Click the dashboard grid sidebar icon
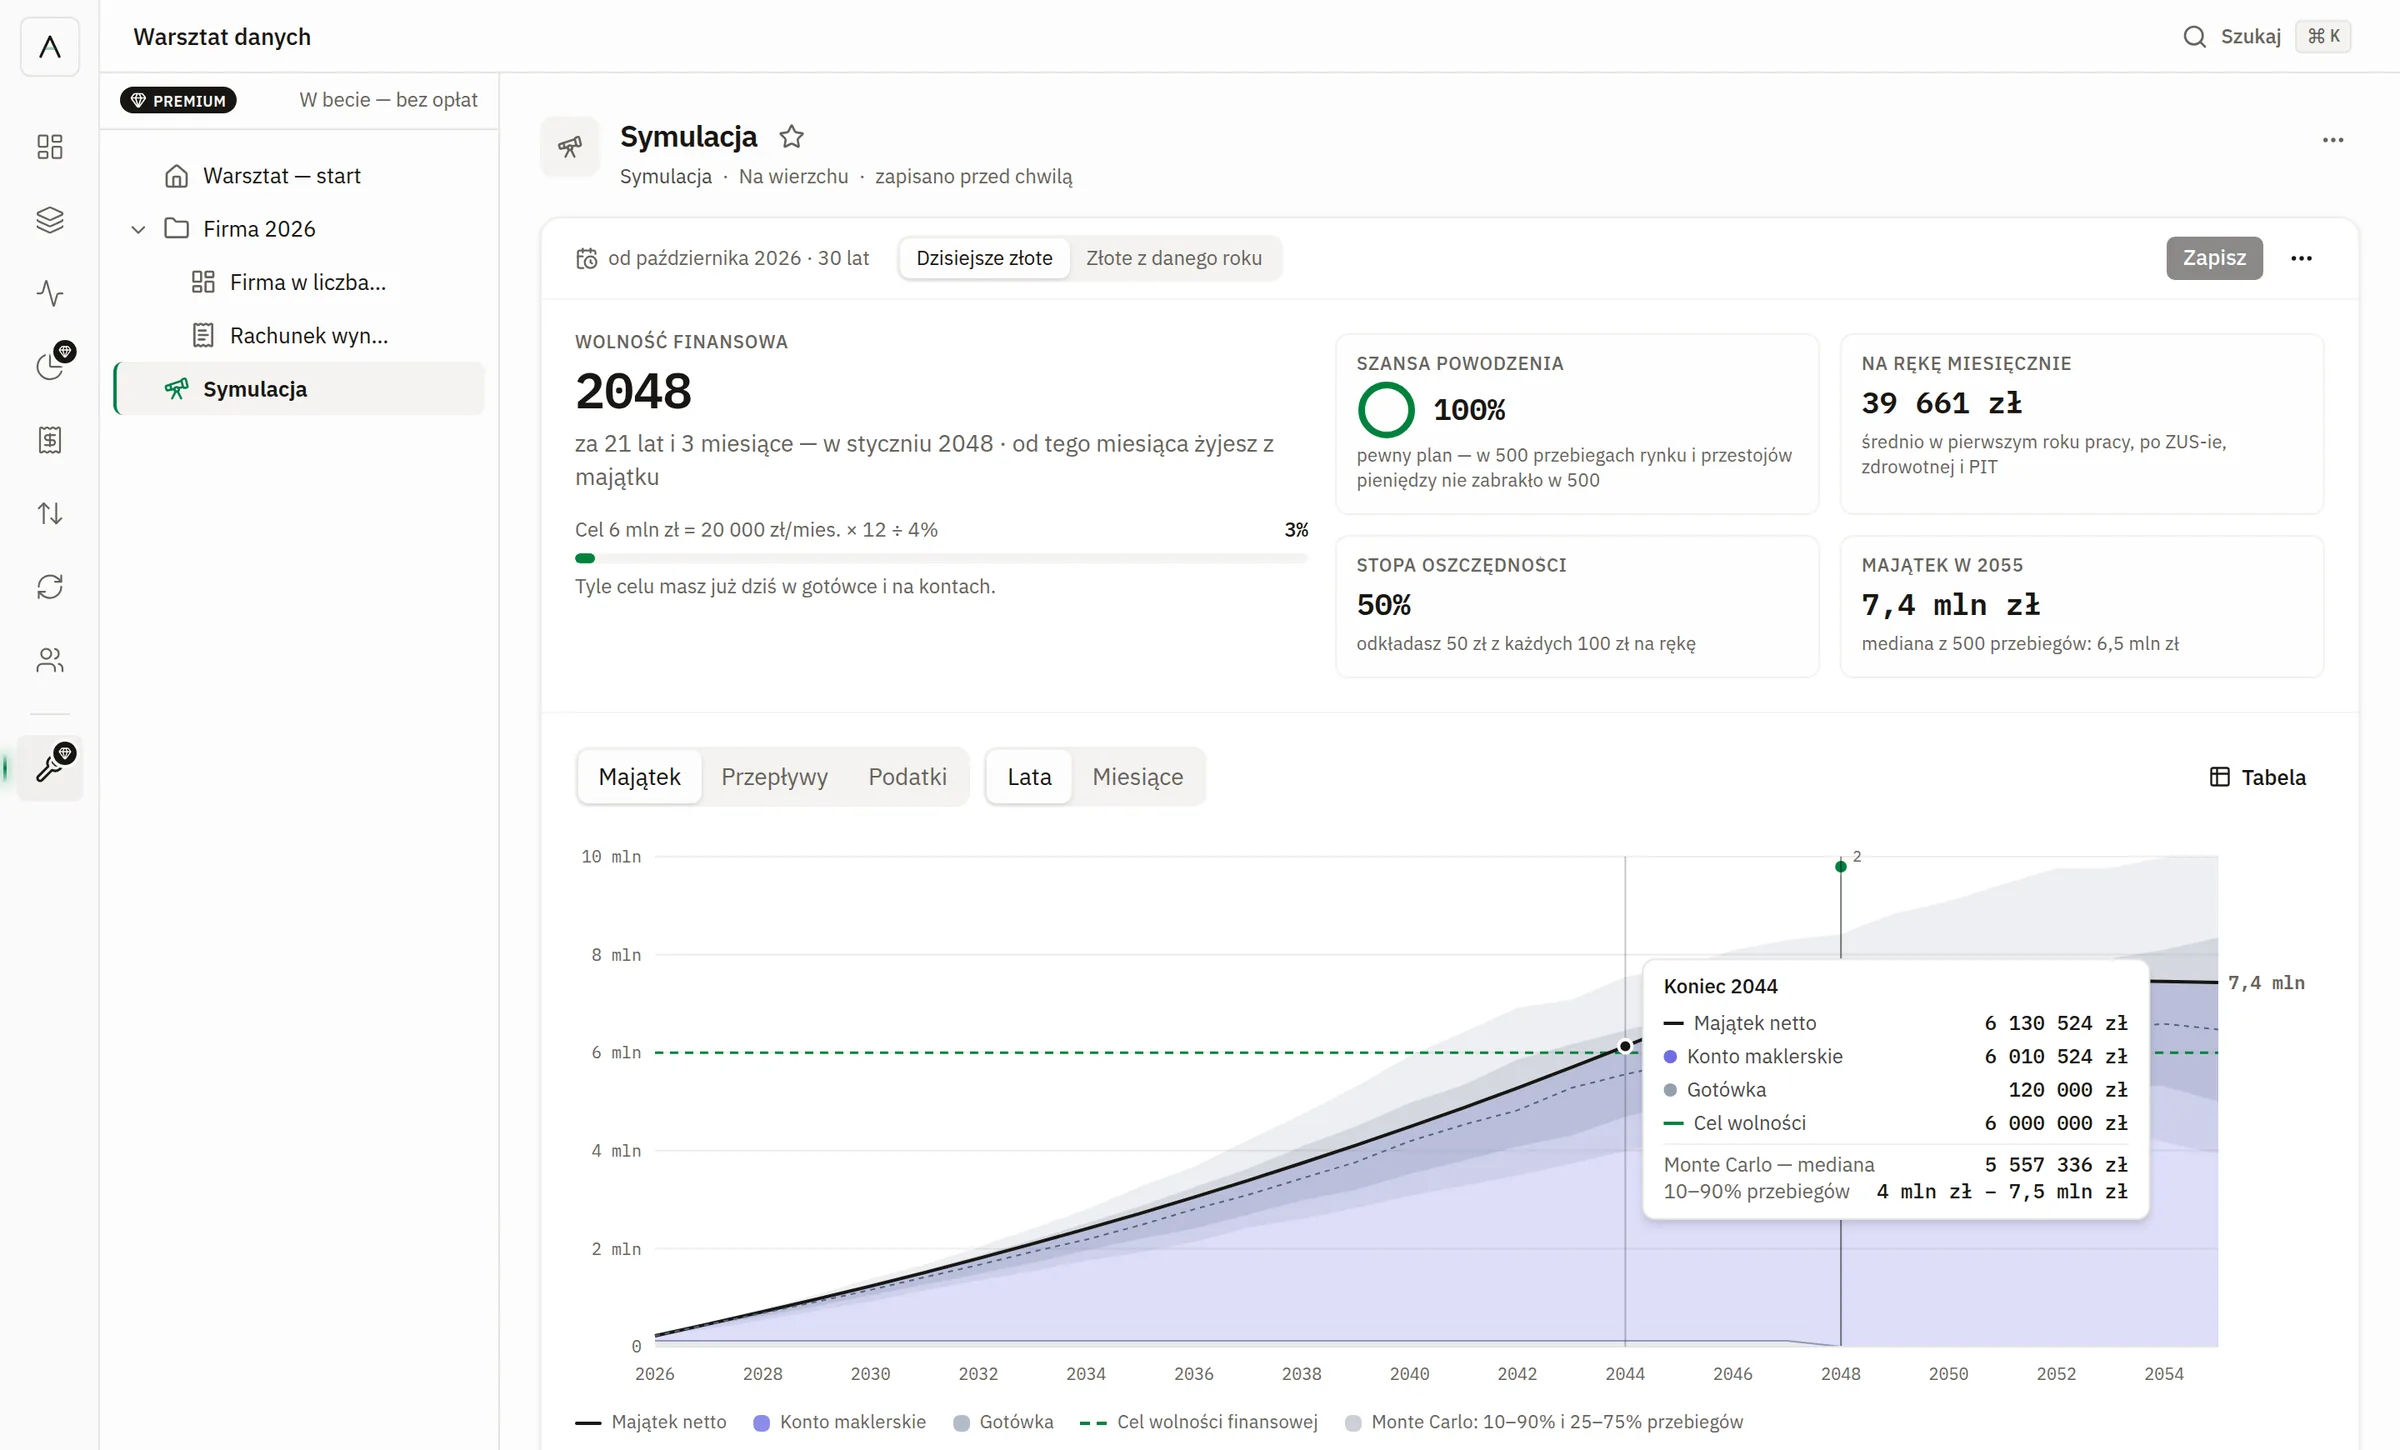The image size is (2400, 1450). click(50, 147)
